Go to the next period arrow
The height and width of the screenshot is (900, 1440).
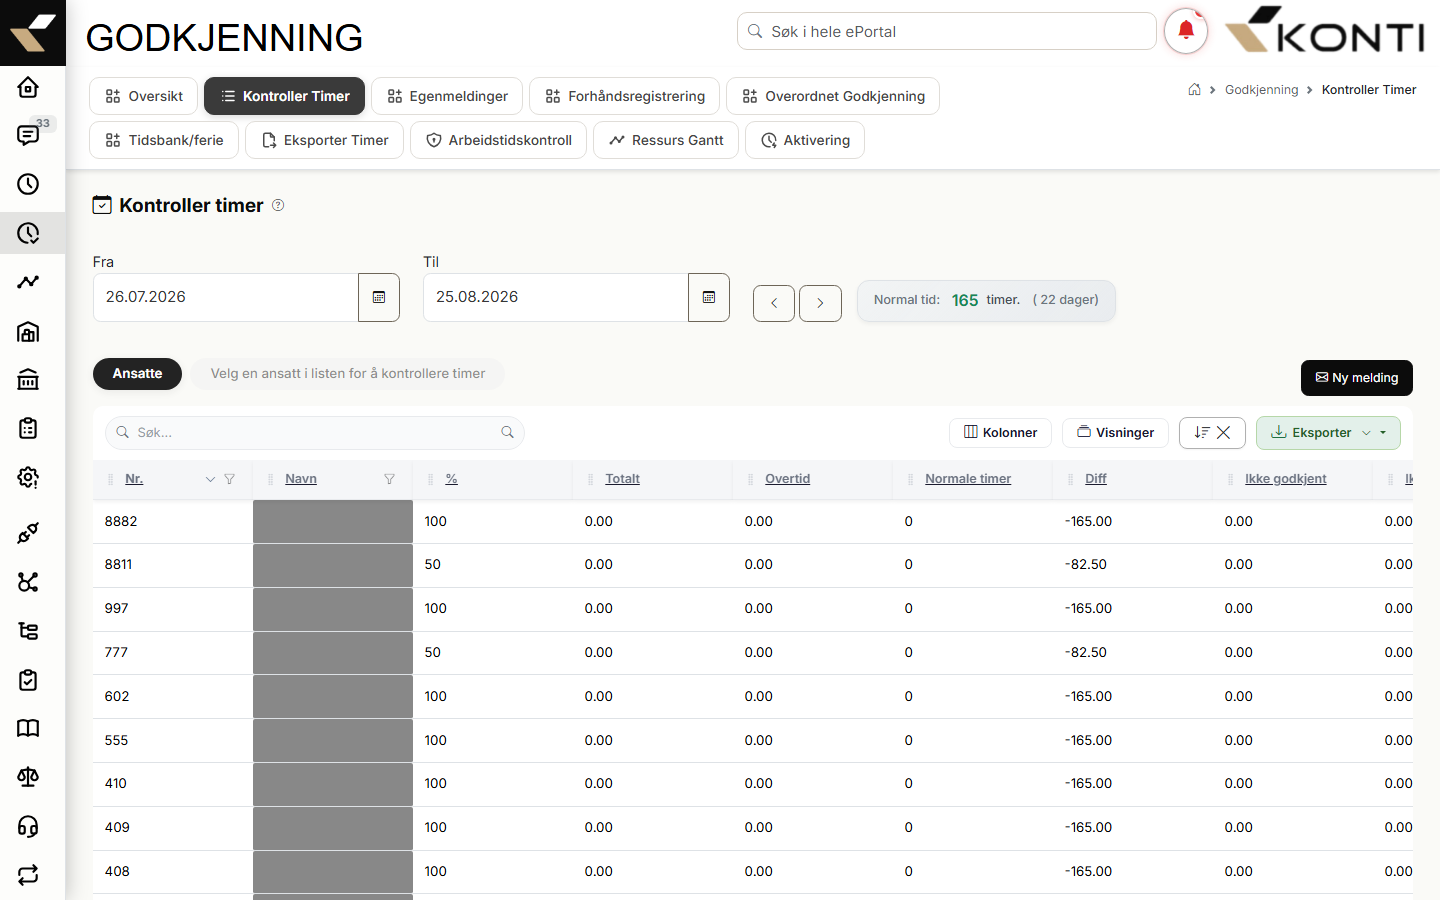coord(820,303)
